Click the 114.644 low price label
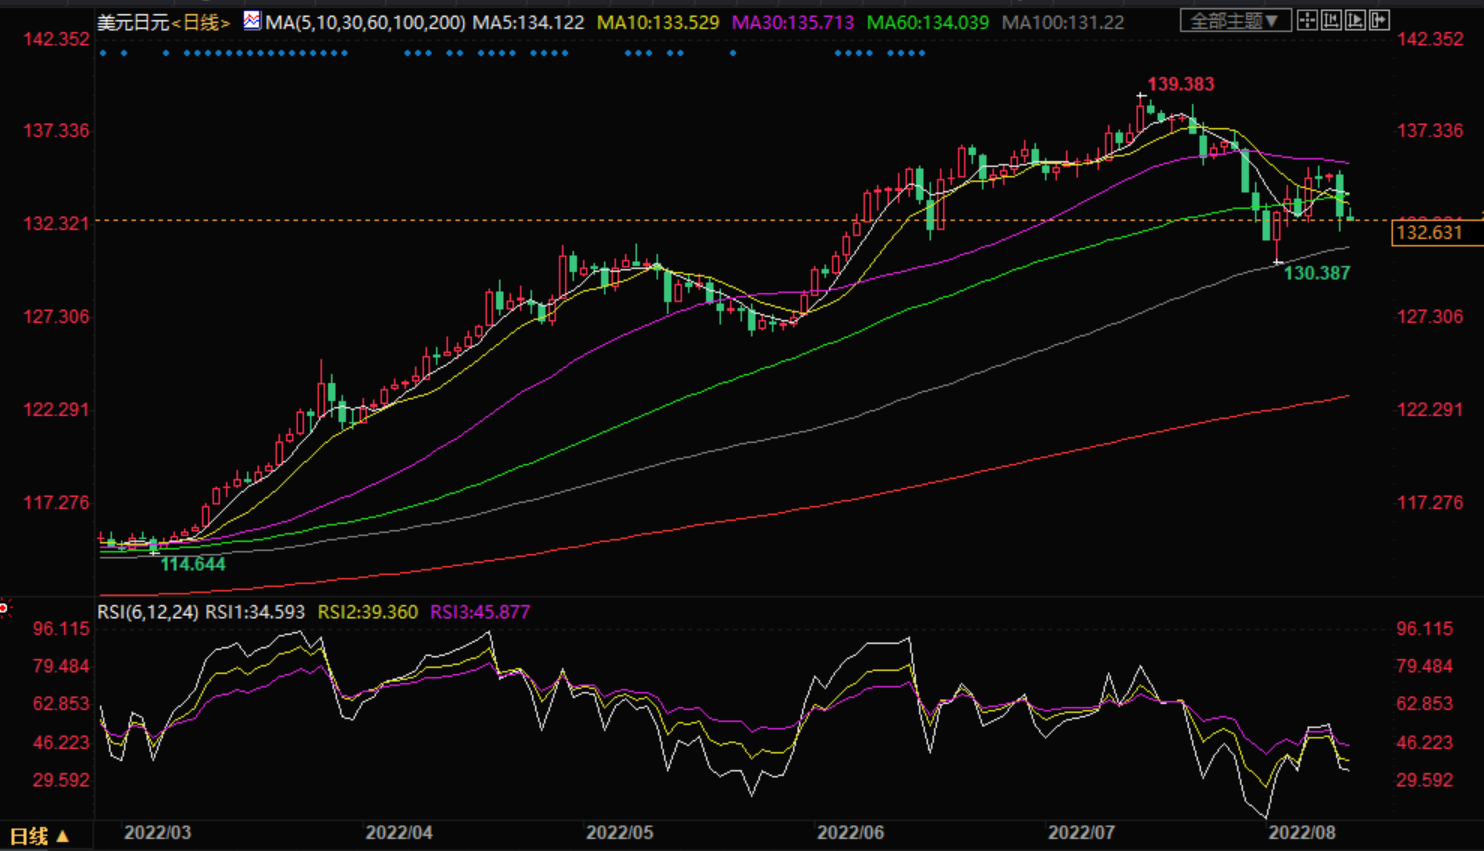Image resolution: width=1484 pixels, height=851 pixels. pos(193,564)
